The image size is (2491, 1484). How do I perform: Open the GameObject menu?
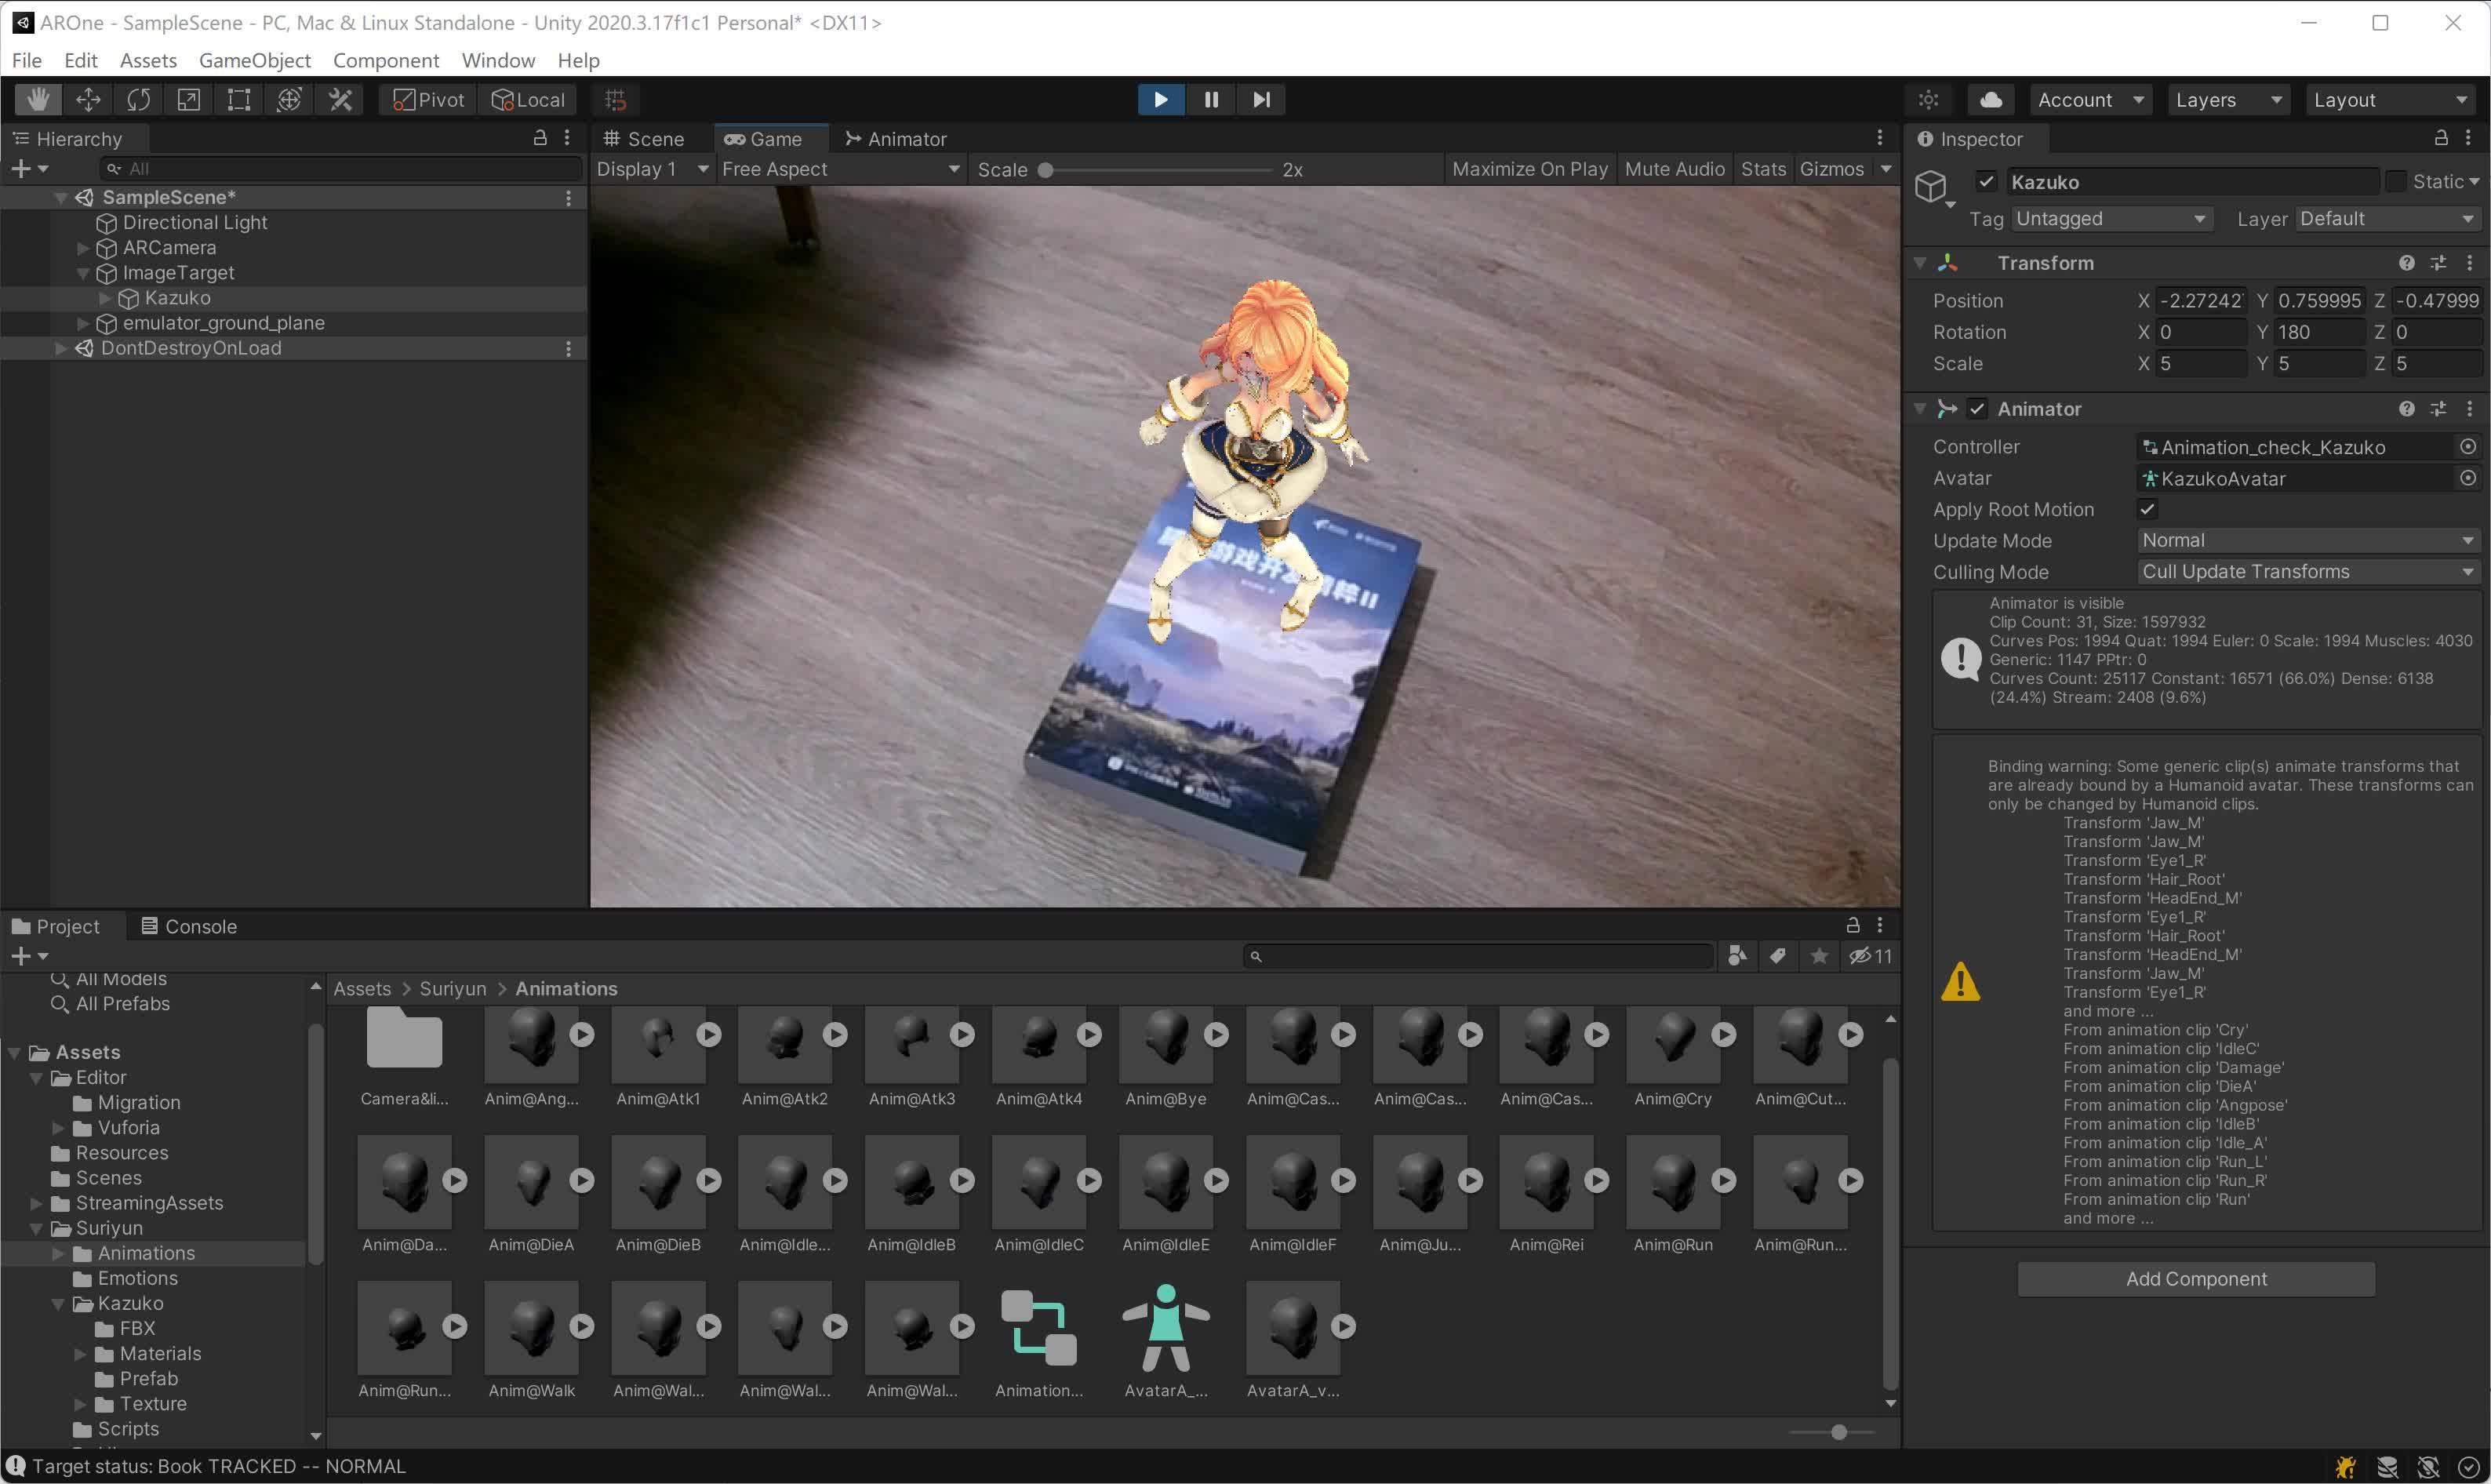coord(255,60)
